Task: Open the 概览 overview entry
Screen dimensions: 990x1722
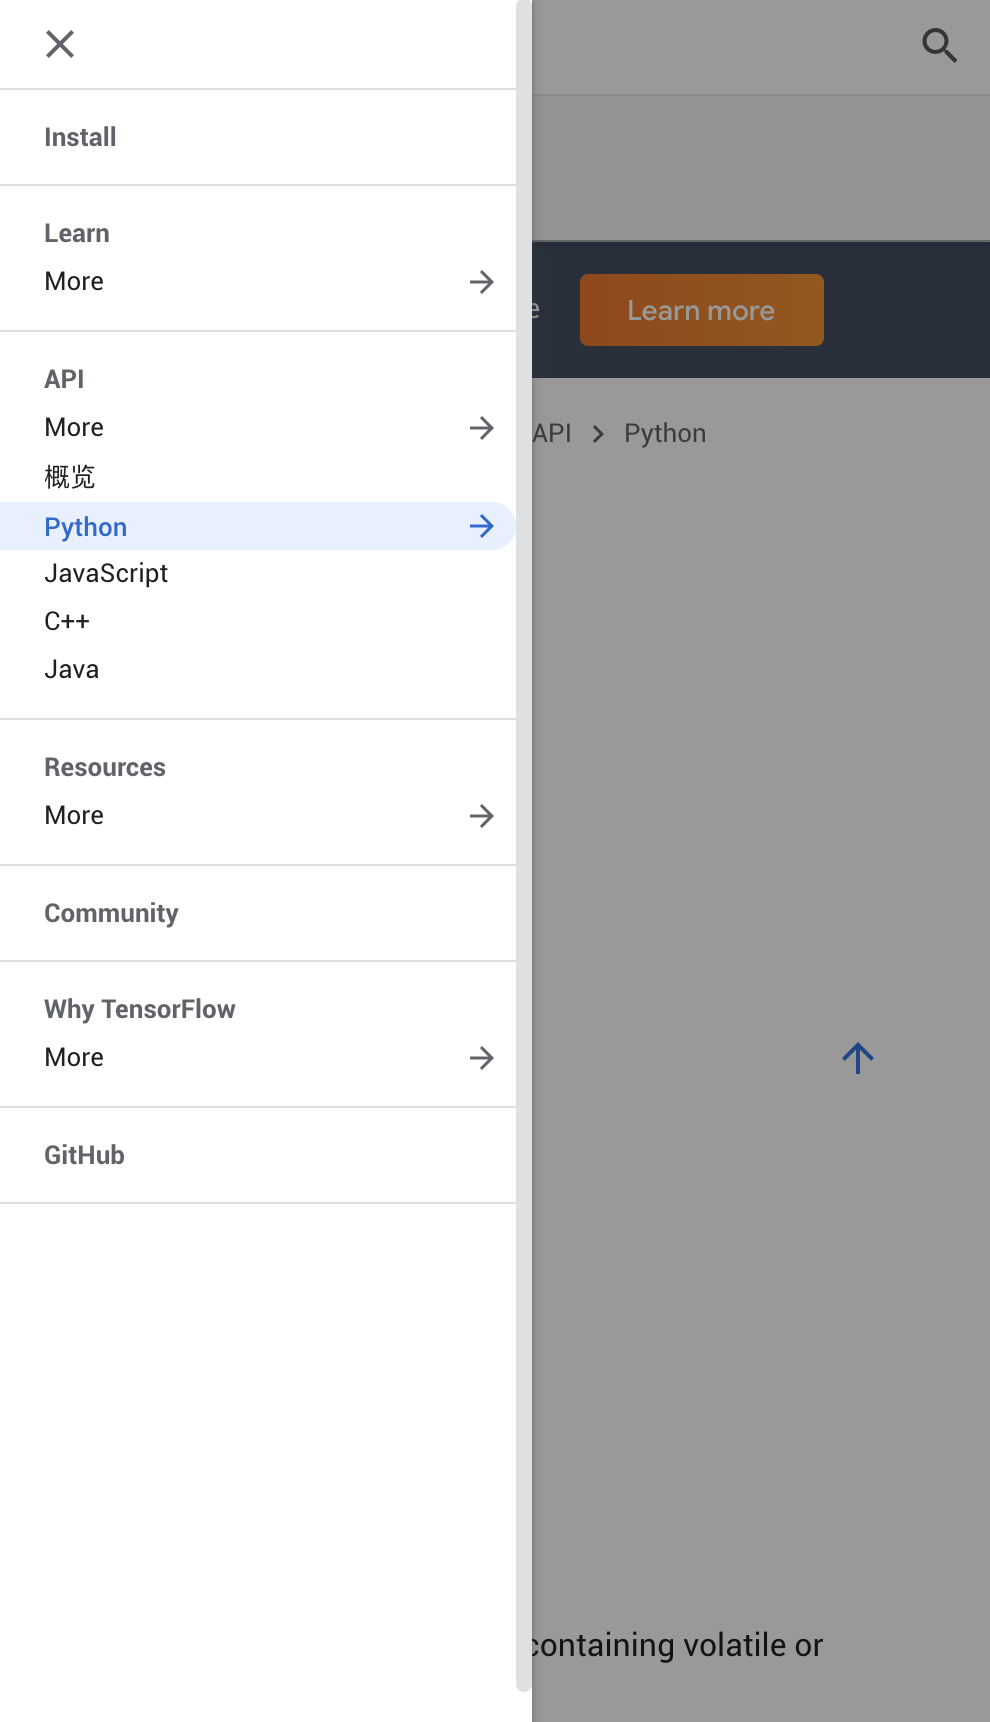Action: (70, 477)
